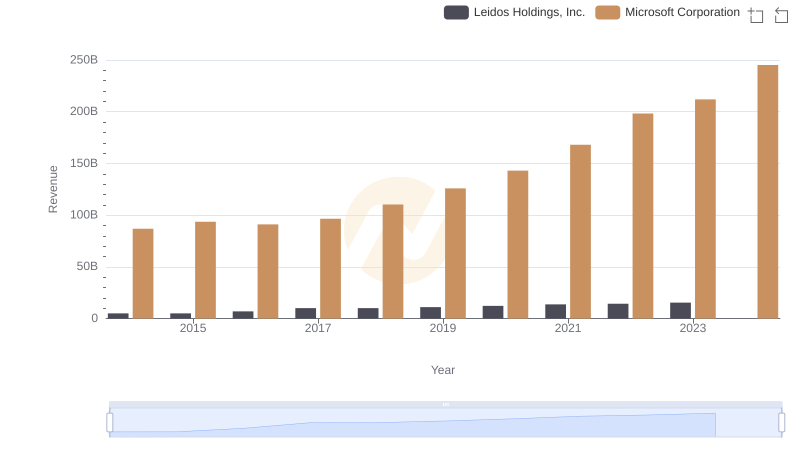This screenshot has width=800, height=461.
Task: Click the 2015 x-axis label
Action: pos(193,328)
